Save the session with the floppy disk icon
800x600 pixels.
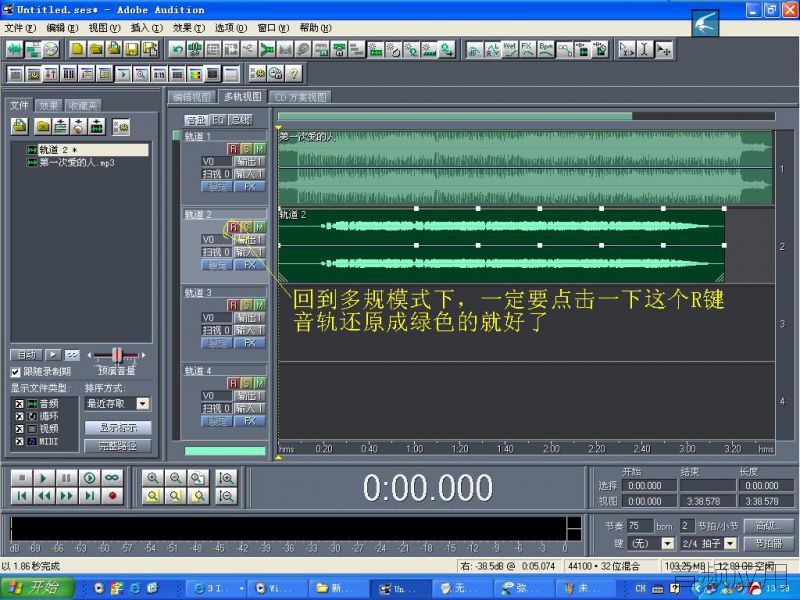(x=132, y=49)
